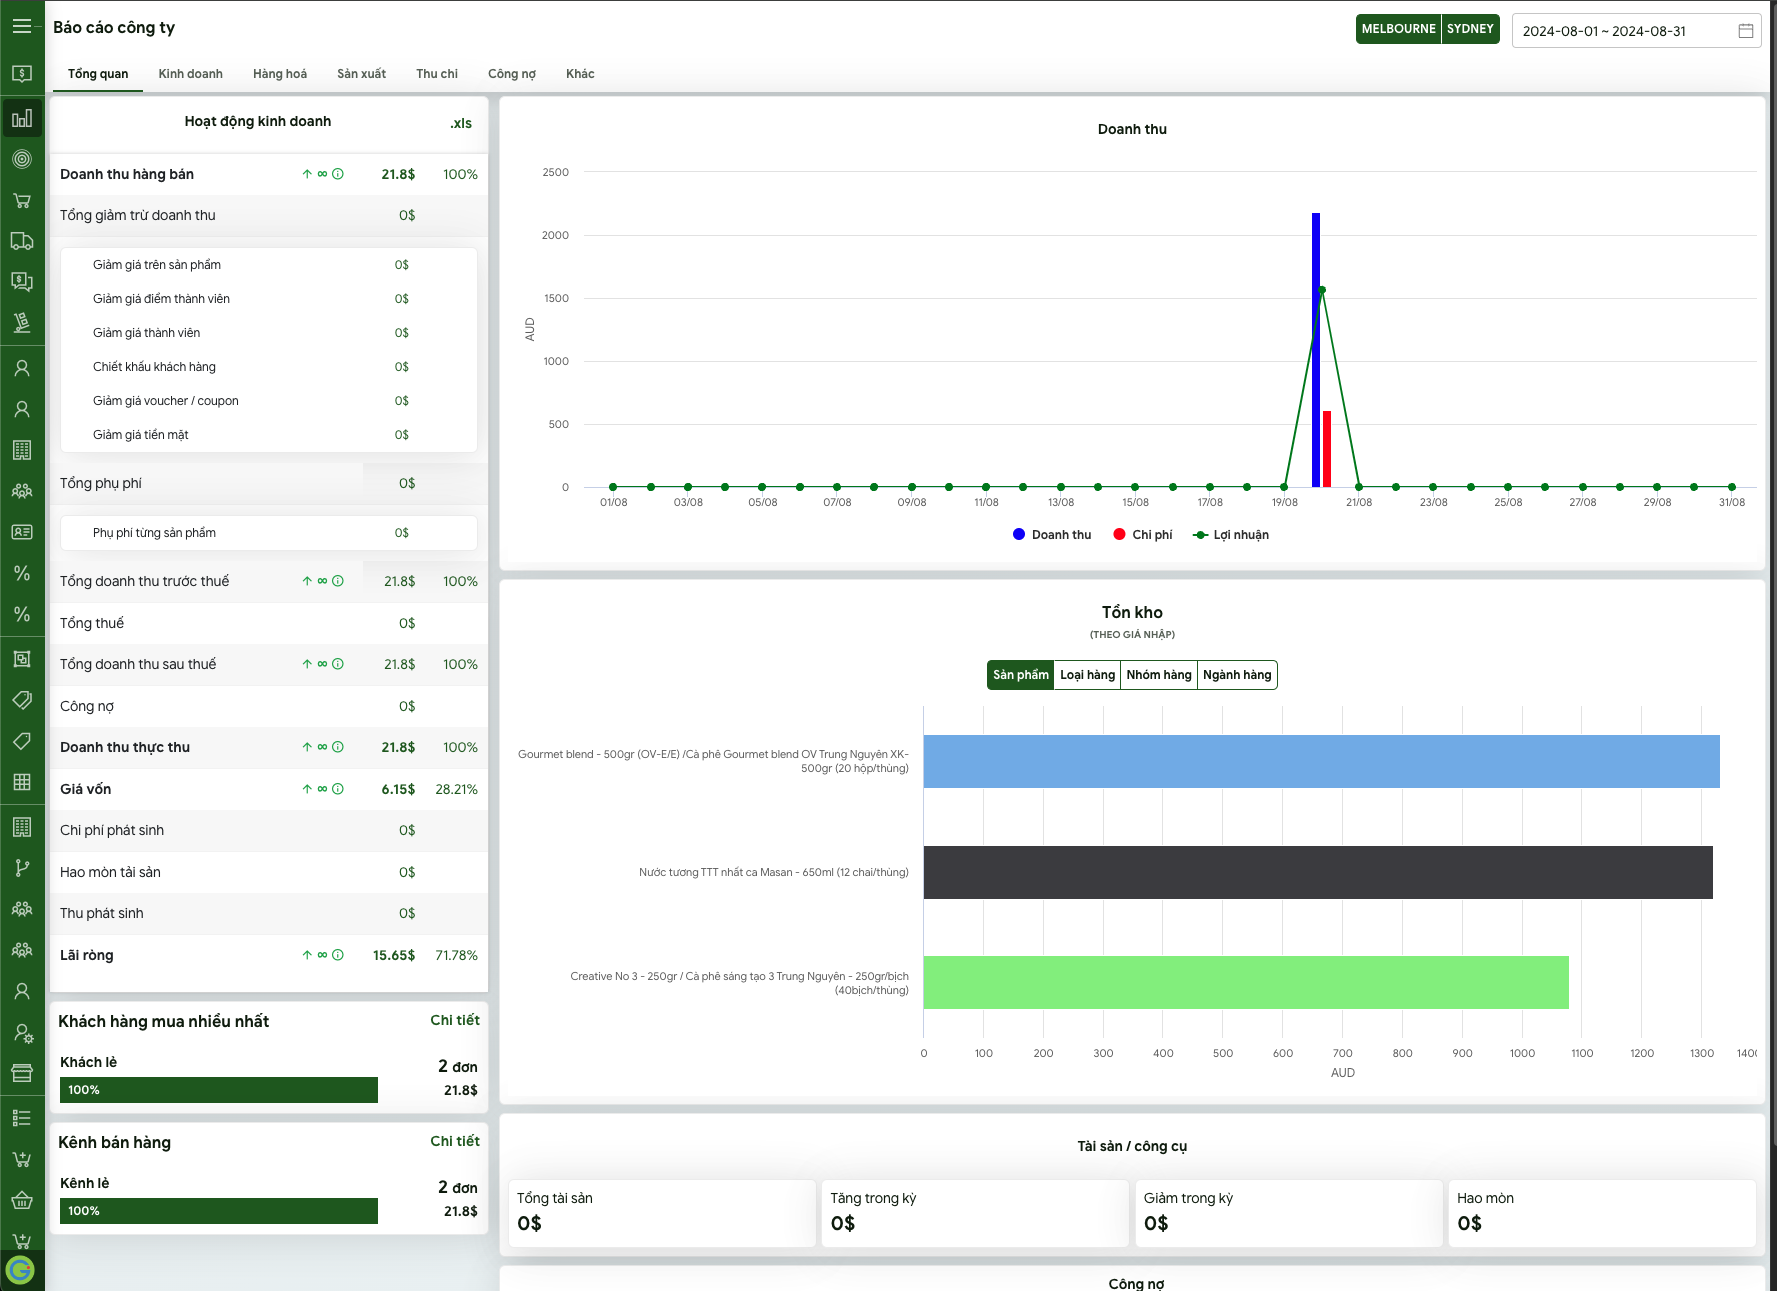Open the Thu chi tab
Image resolution: width=1777 pixels, height=1291 pixels.
pyautogui.click(x=437, y=74)
